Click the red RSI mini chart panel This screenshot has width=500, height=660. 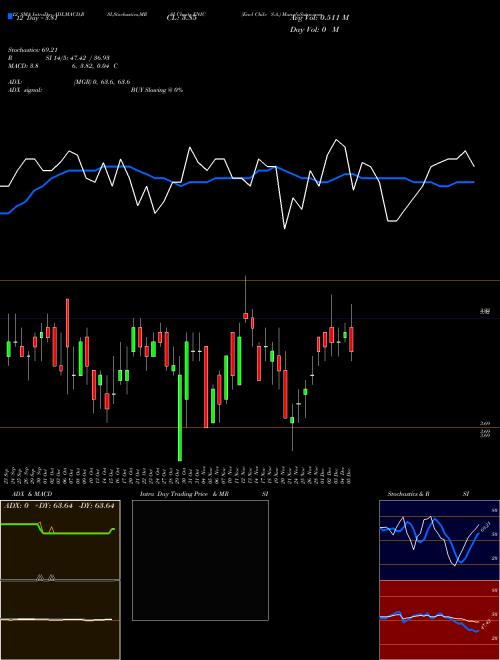439,620
